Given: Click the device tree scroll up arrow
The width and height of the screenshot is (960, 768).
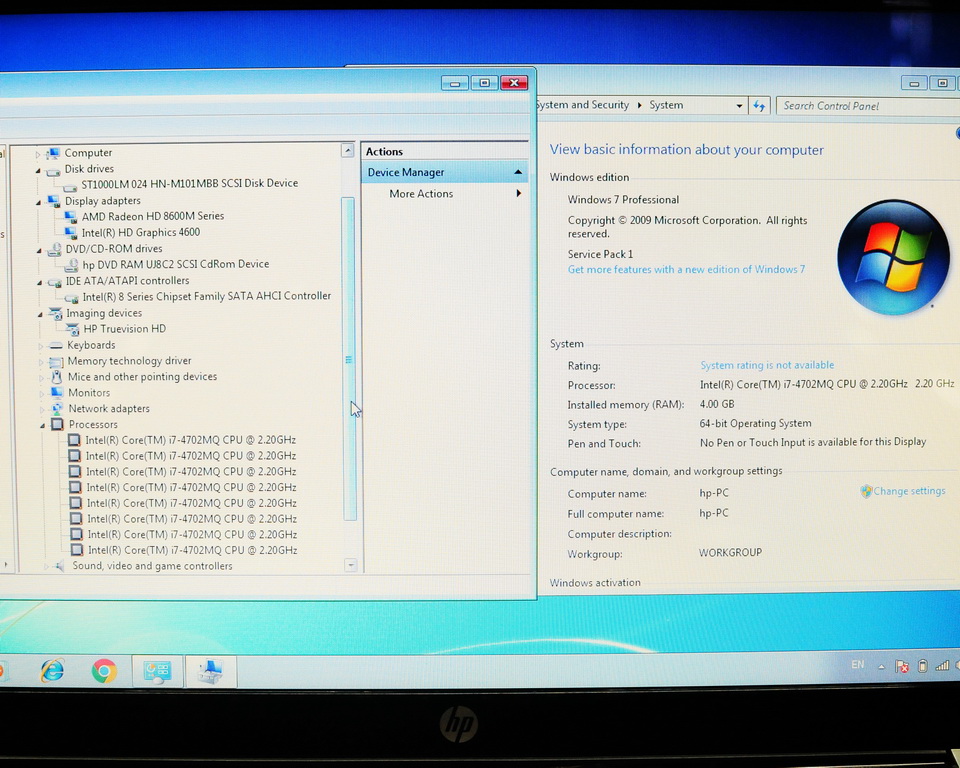Looking at the screenshot, I should tap(348, 150).
